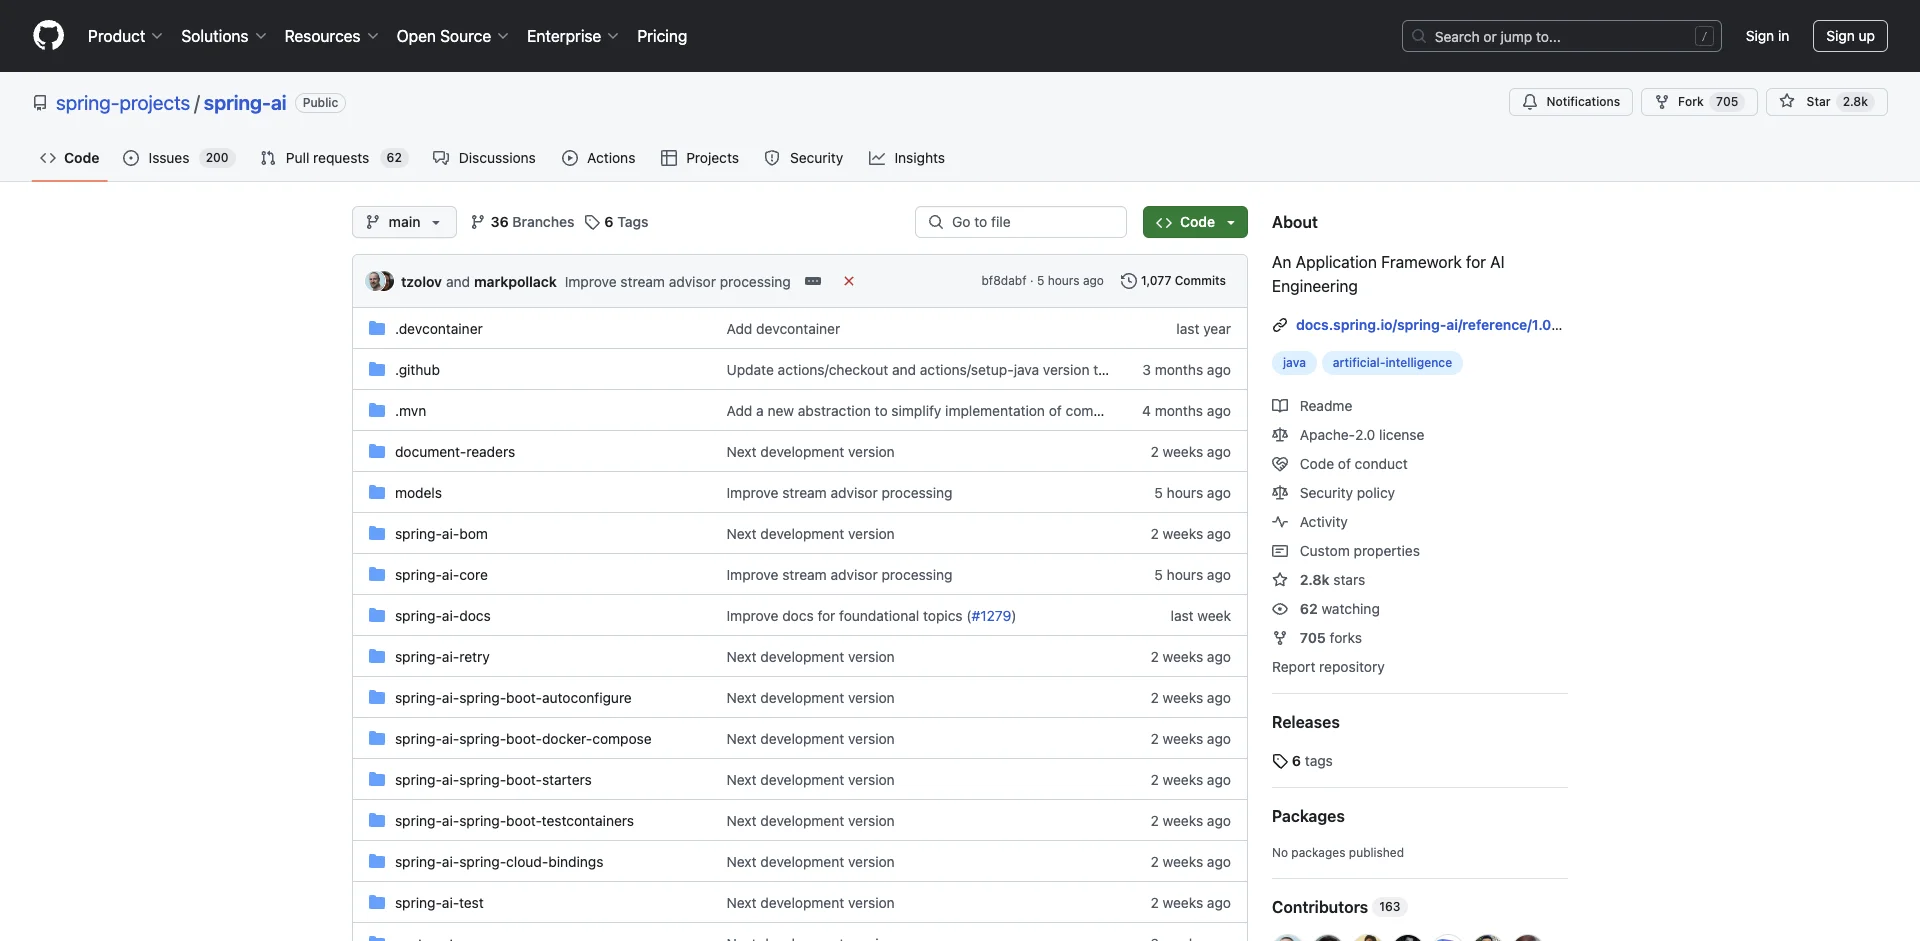1920x941 pixels.
Task: Switch to the Issues tab
Action: coord(178,158)
